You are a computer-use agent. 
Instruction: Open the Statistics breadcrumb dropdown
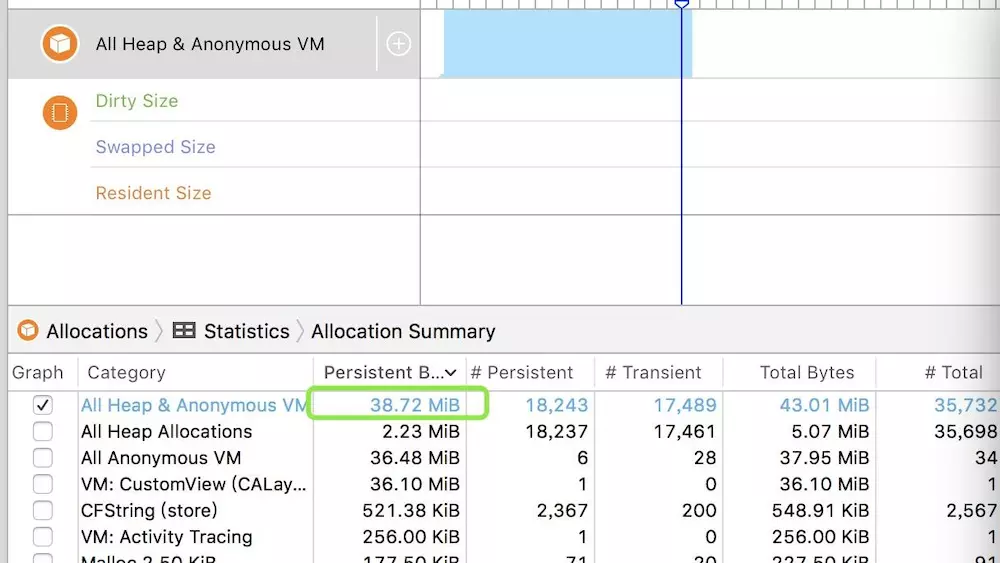(x=247, y=331)
